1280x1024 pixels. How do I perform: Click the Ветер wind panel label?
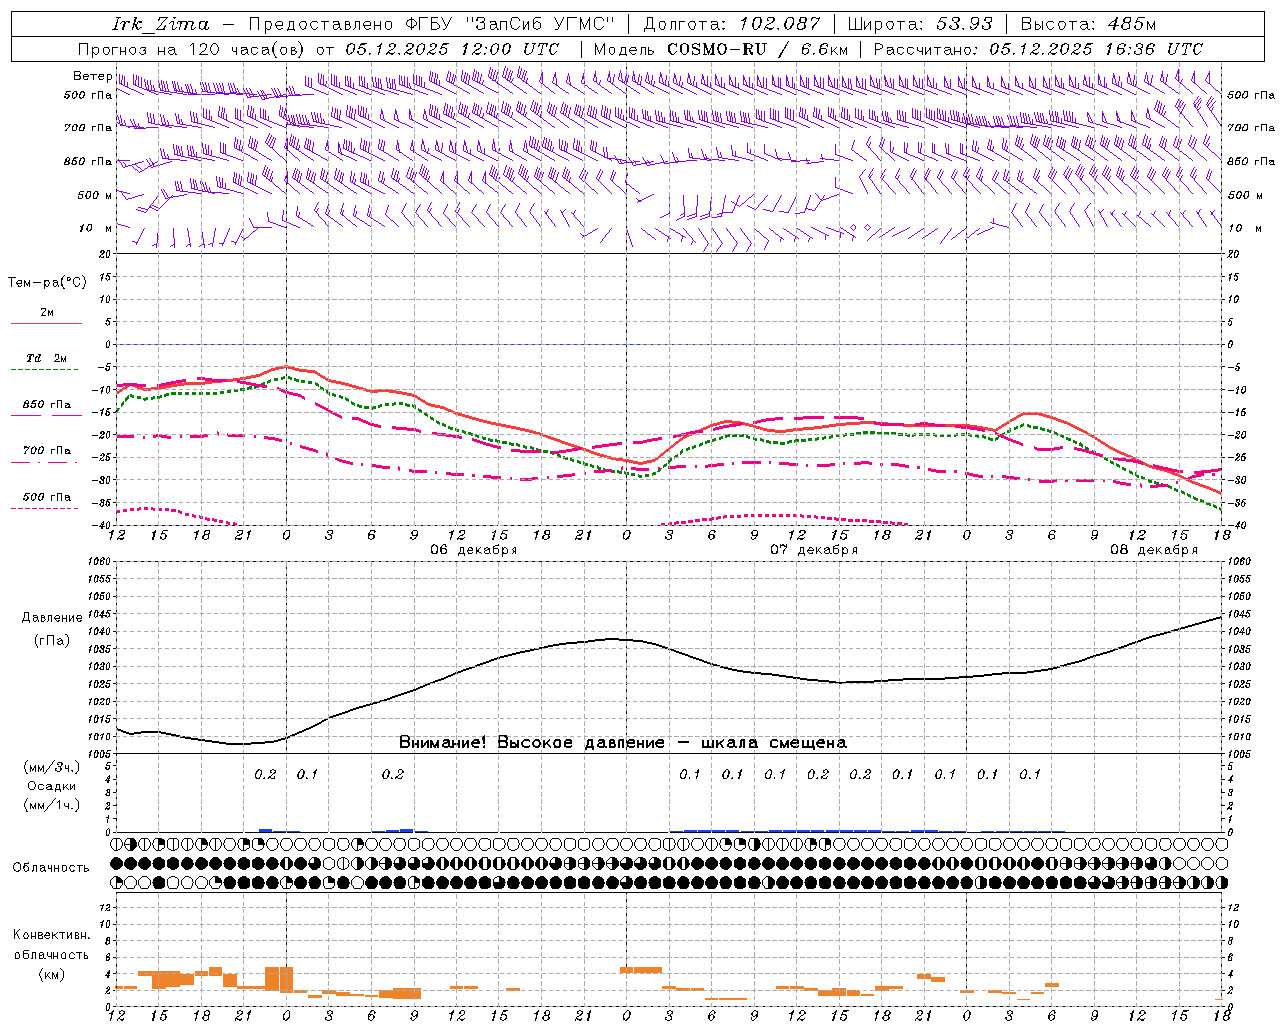click(x=92, y=76)
